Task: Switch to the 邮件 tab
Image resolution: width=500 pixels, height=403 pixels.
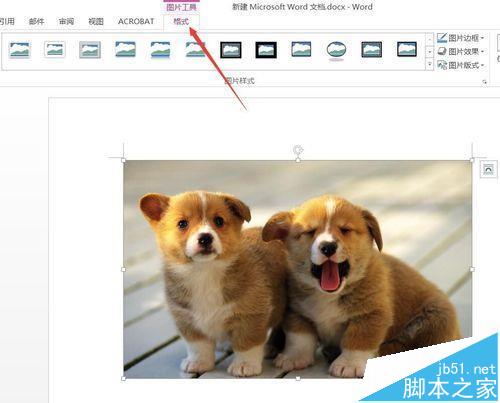Action: click(36, 22)
